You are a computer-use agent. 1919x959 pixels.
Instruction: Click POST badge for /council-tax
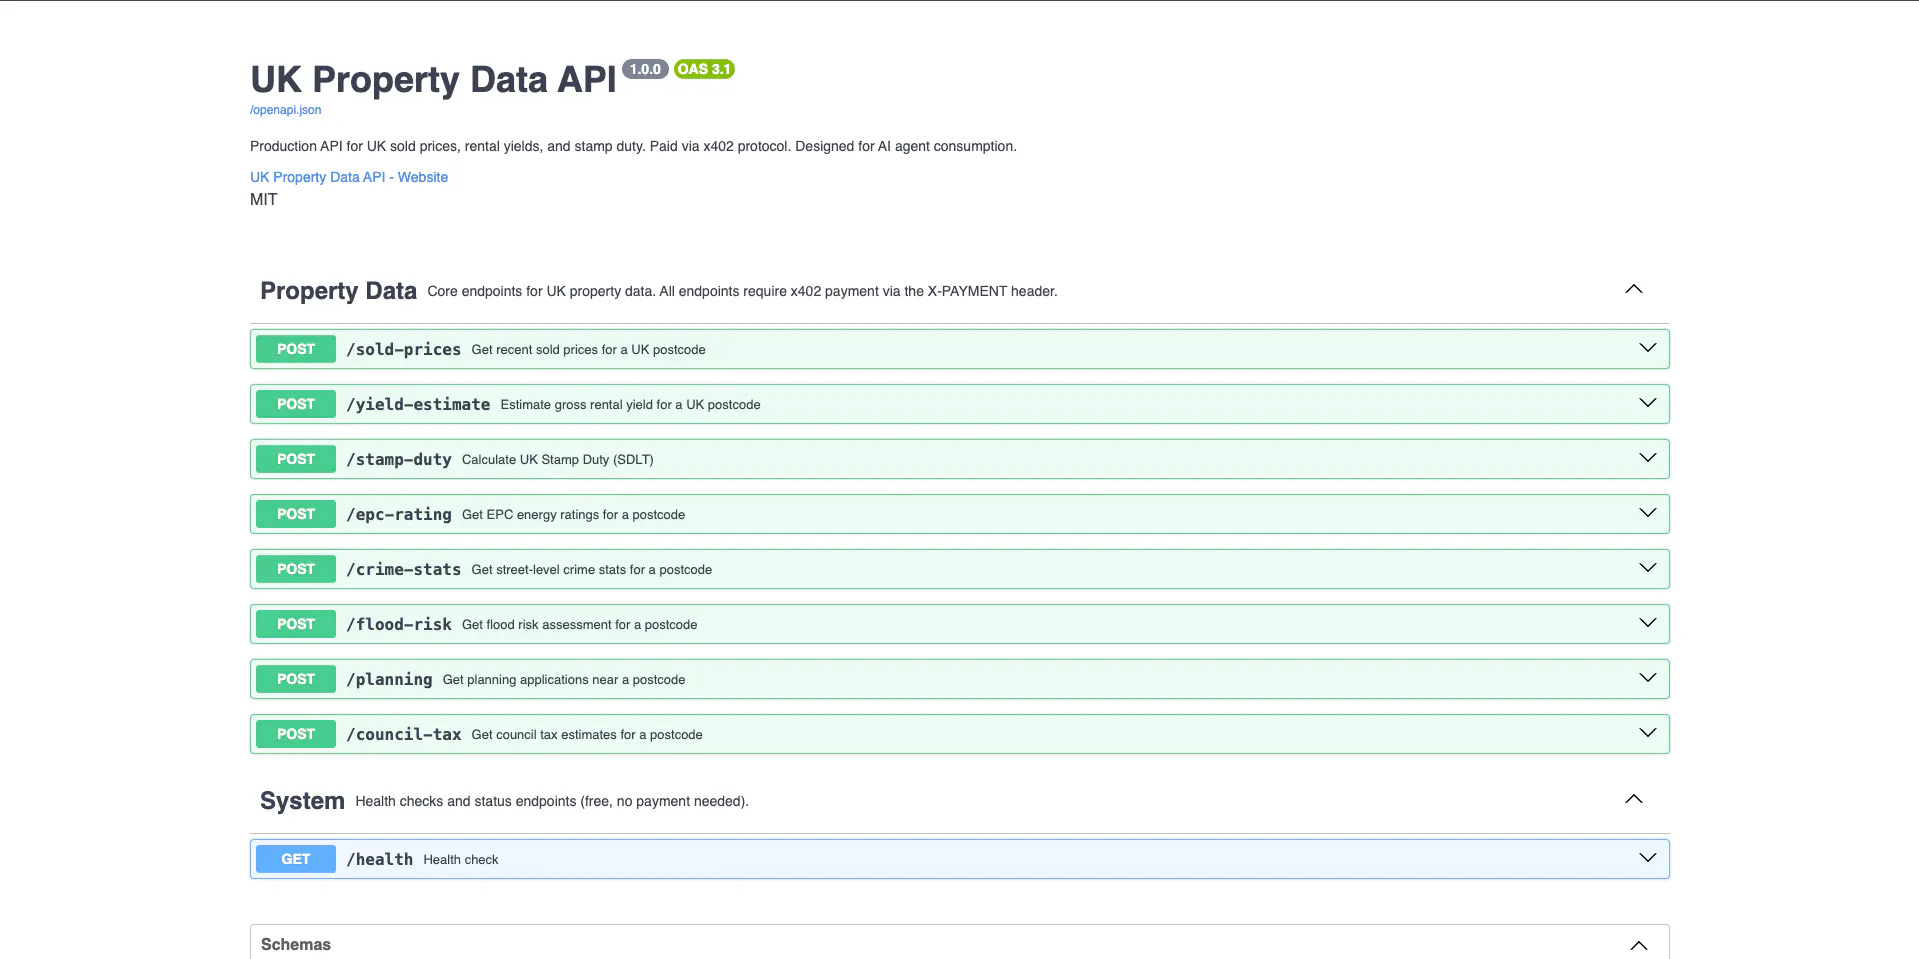296,734
